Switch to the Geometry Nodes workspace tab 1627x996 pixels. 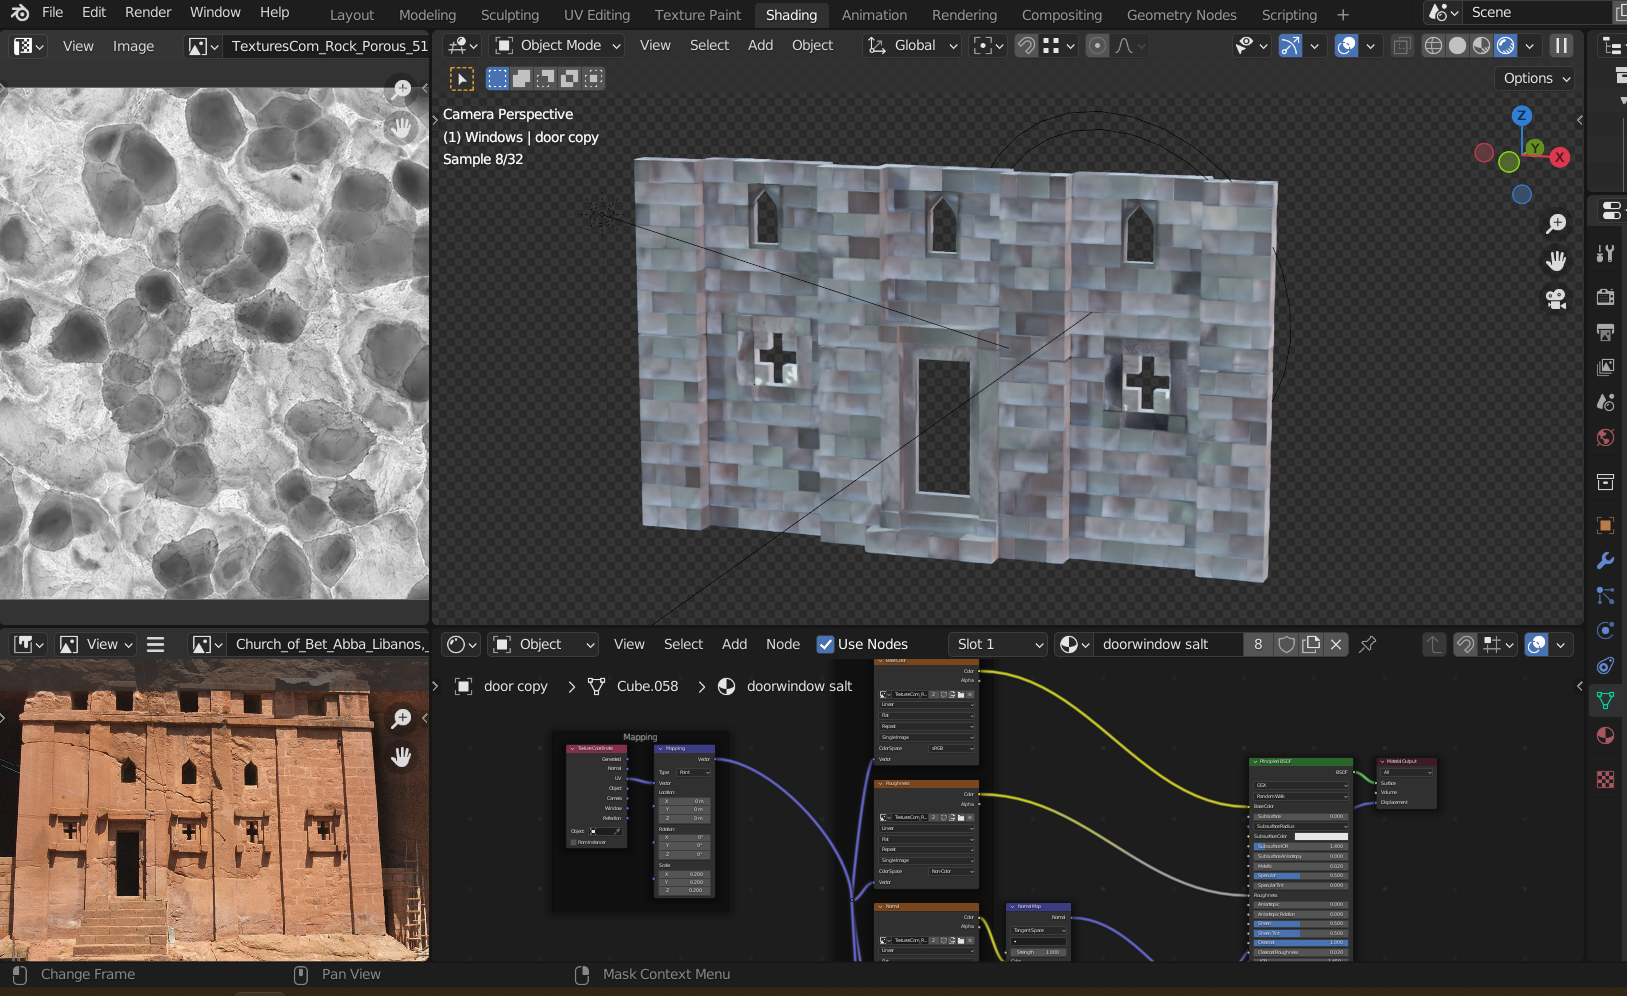[x=1181, y=15]
